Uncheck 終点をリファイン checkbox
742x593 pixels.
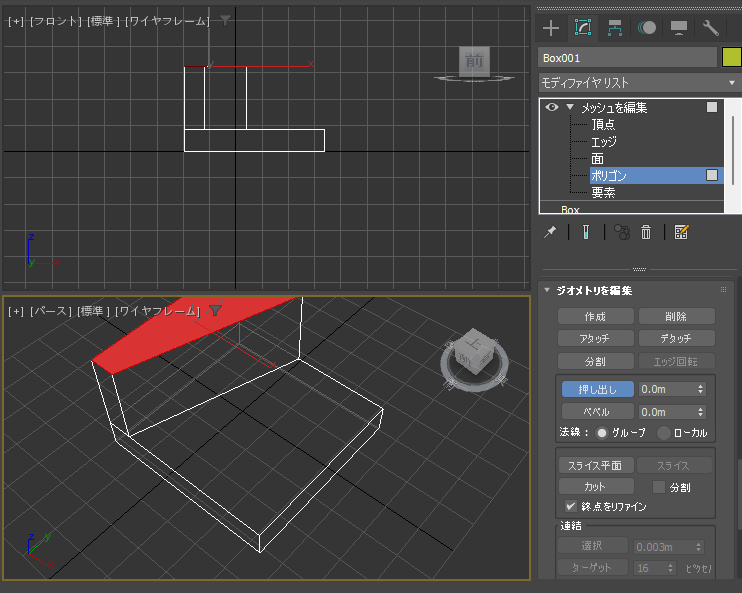(571, 506)
